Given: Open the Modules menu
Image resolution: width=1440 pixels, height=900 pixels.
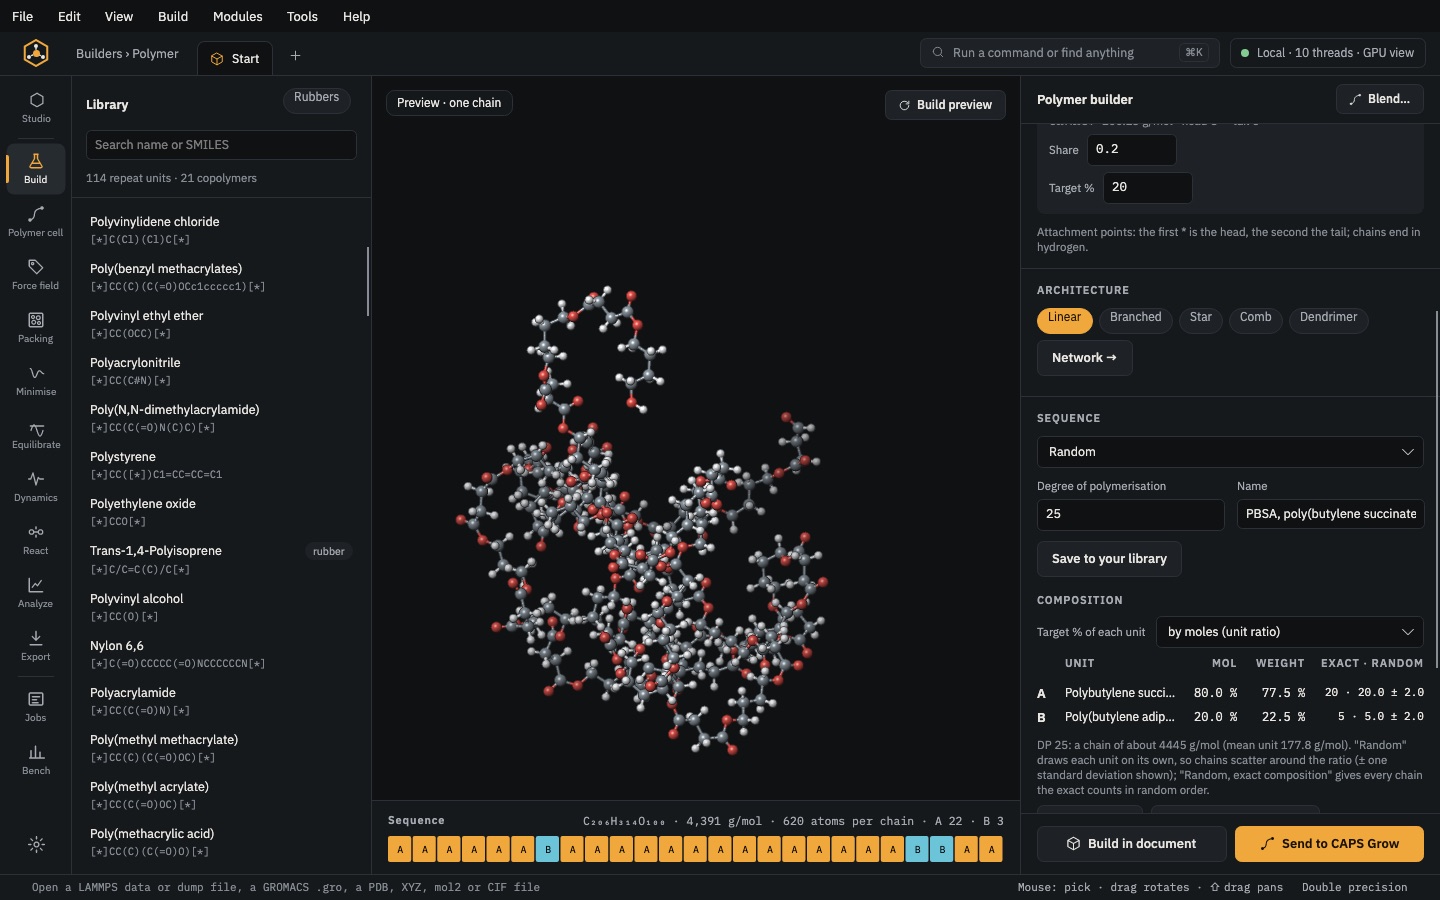Looking at the screenshot, I should tap(238, 16).
